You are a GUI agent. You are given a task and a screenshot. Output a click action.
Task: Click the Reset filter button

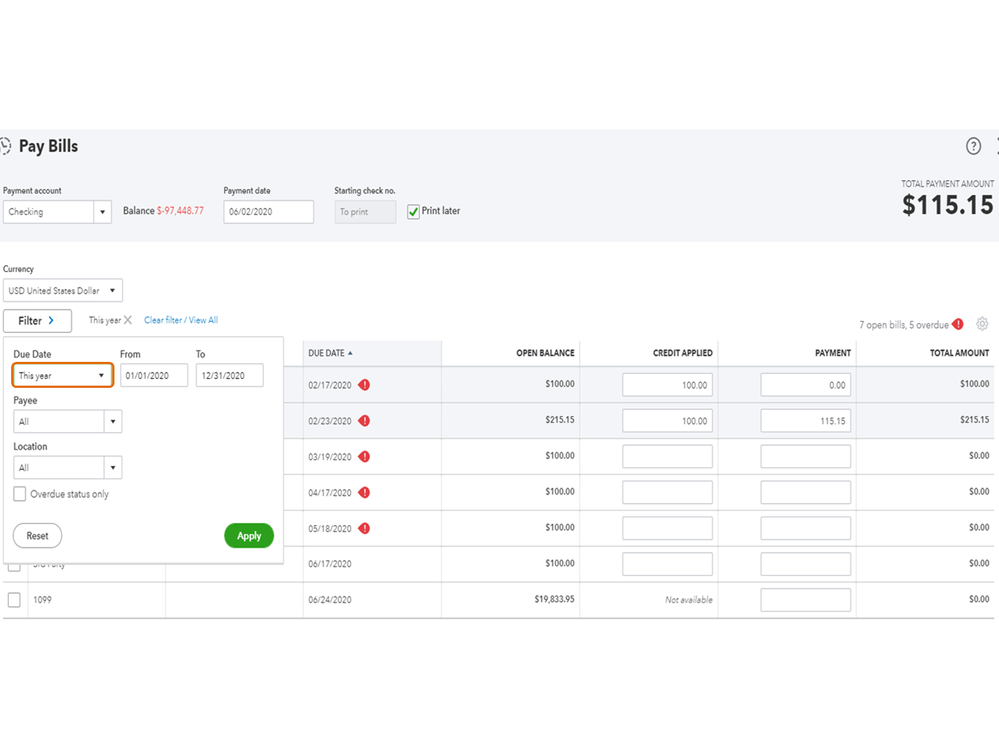pos(37,536)
